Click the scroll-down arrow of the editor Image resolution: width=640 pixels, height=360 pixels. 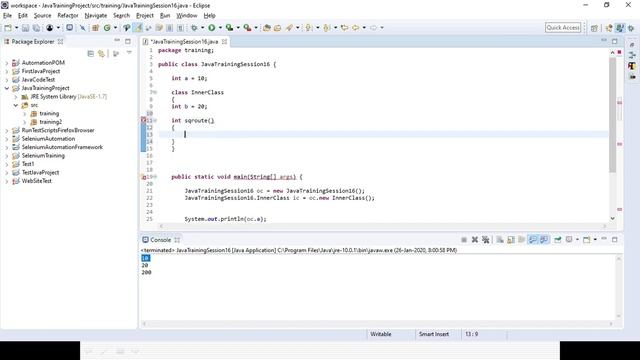[612, 218]
